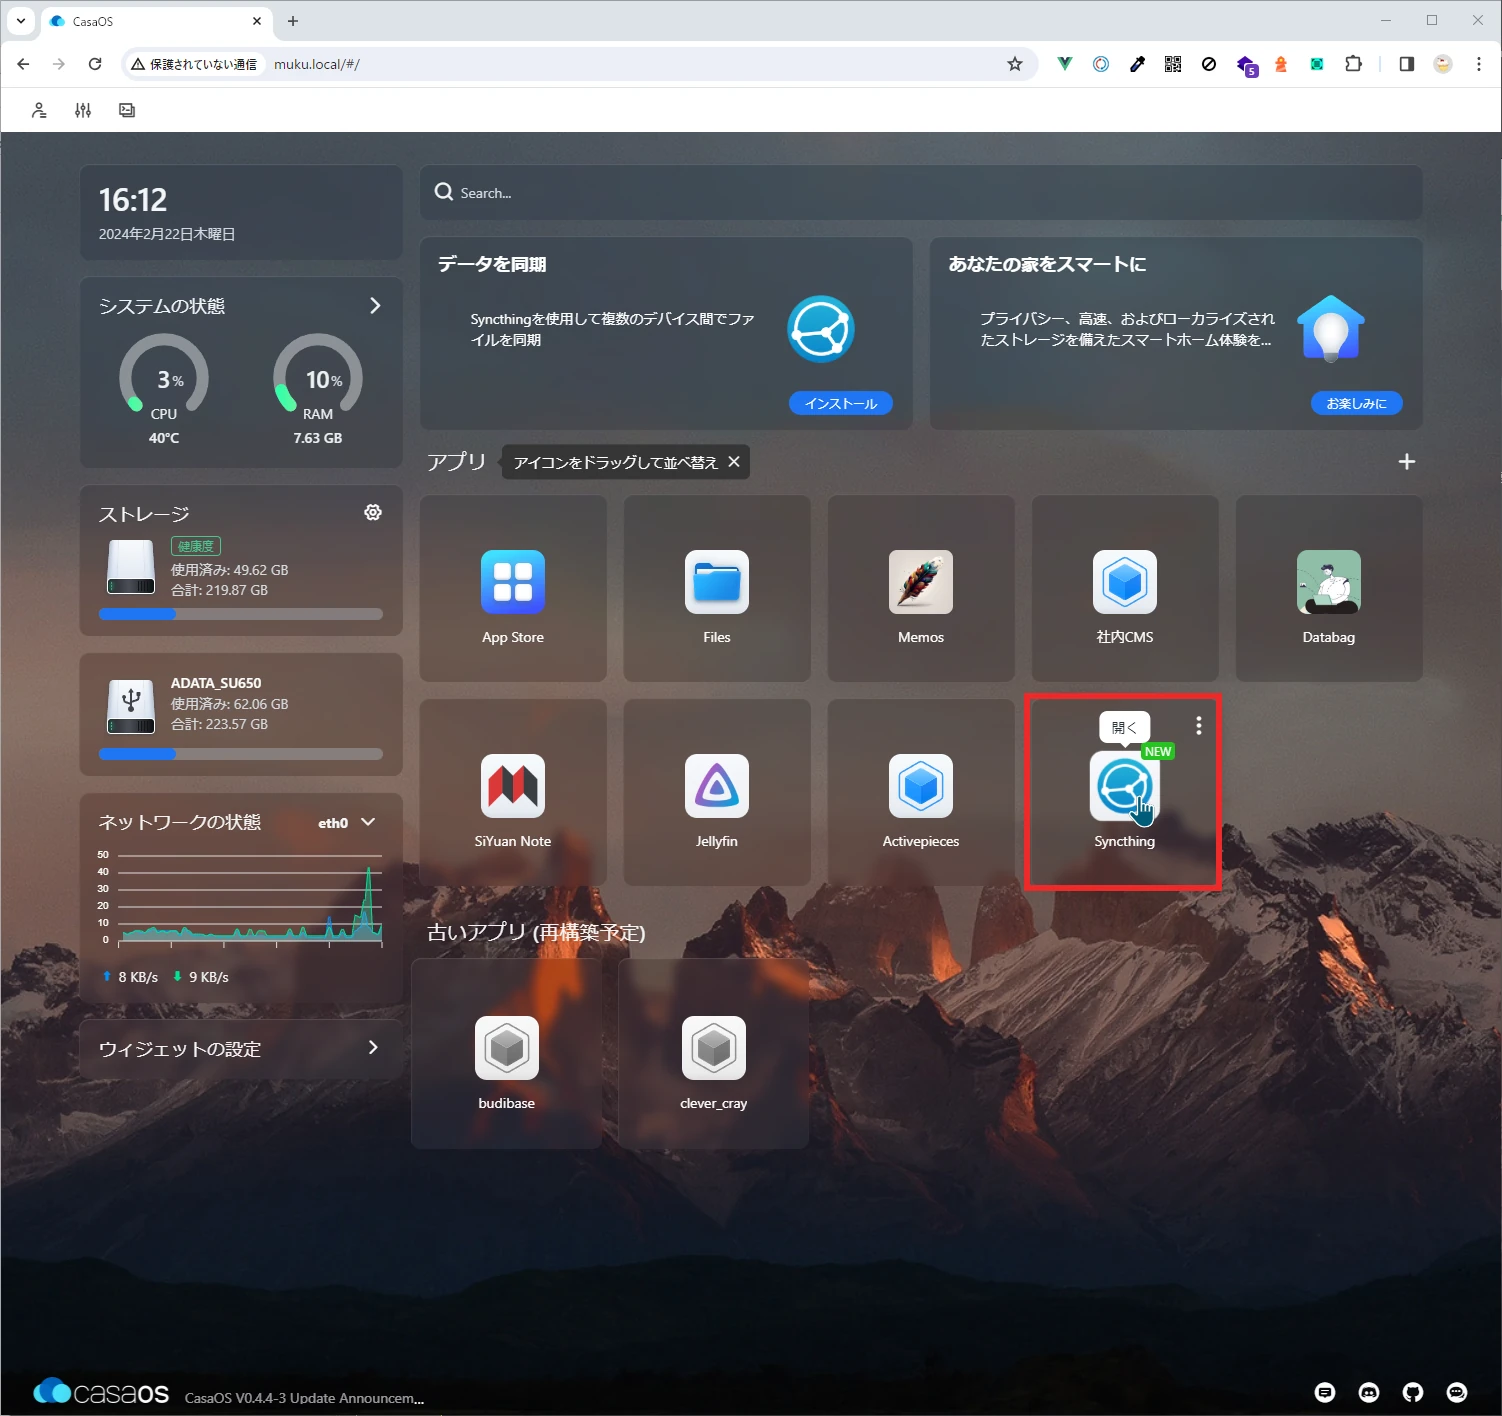1502x1416 pixels.
Task: Open the terminal icon in the top bar
Action: (x=127, y=110)
